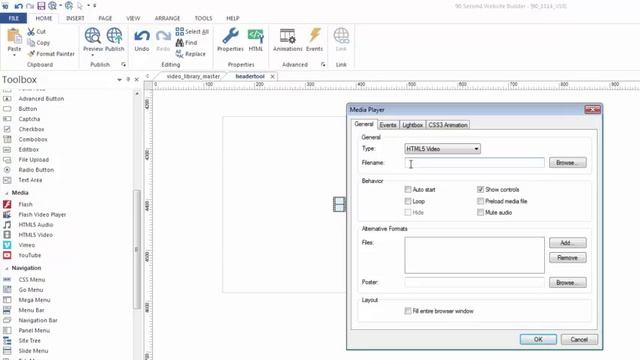This screenshot has width=640, height=360.
Task: Switch to video_library_master document tab
Action: 193,76
